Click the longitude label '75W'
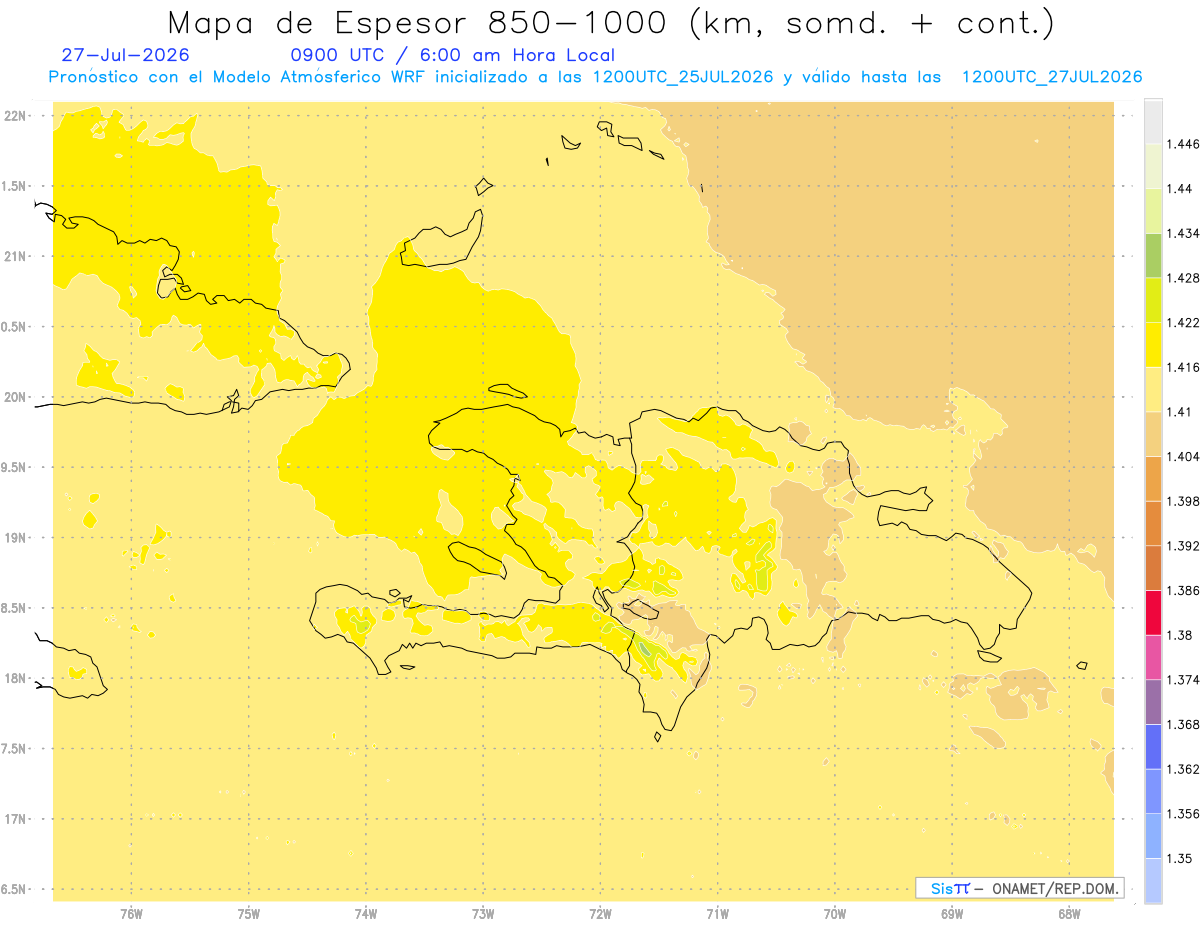Viewport: 1200px width, 927px height. click(x=249, y=914)
